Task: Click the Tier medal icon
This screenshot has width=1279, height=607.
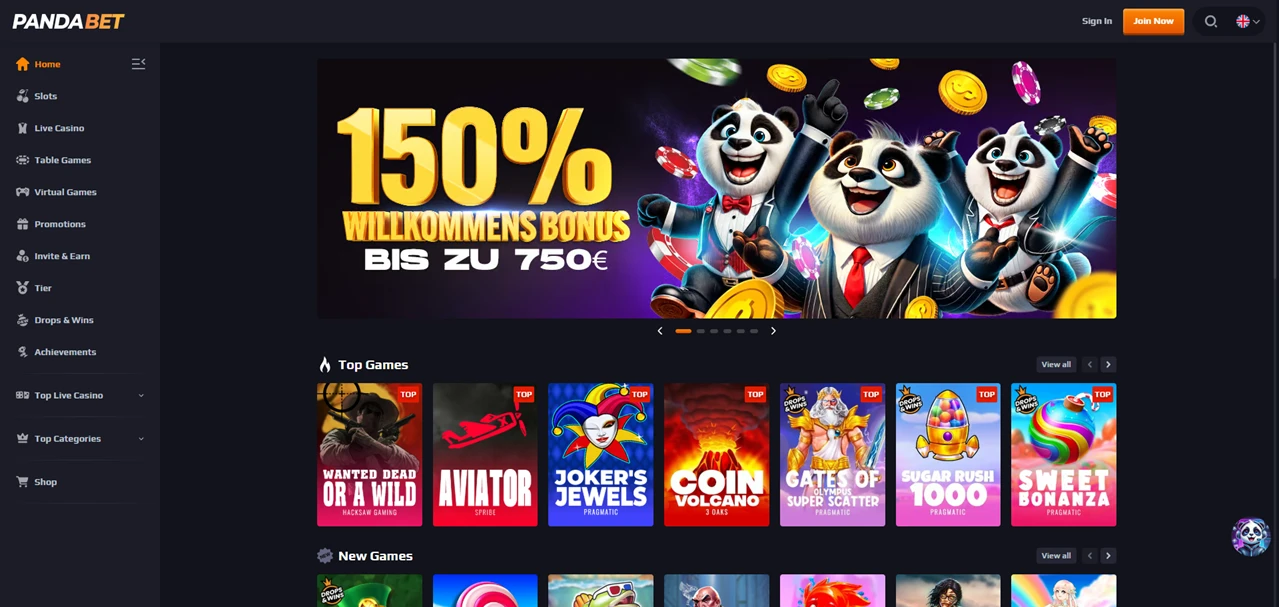Action: point(22,288)
